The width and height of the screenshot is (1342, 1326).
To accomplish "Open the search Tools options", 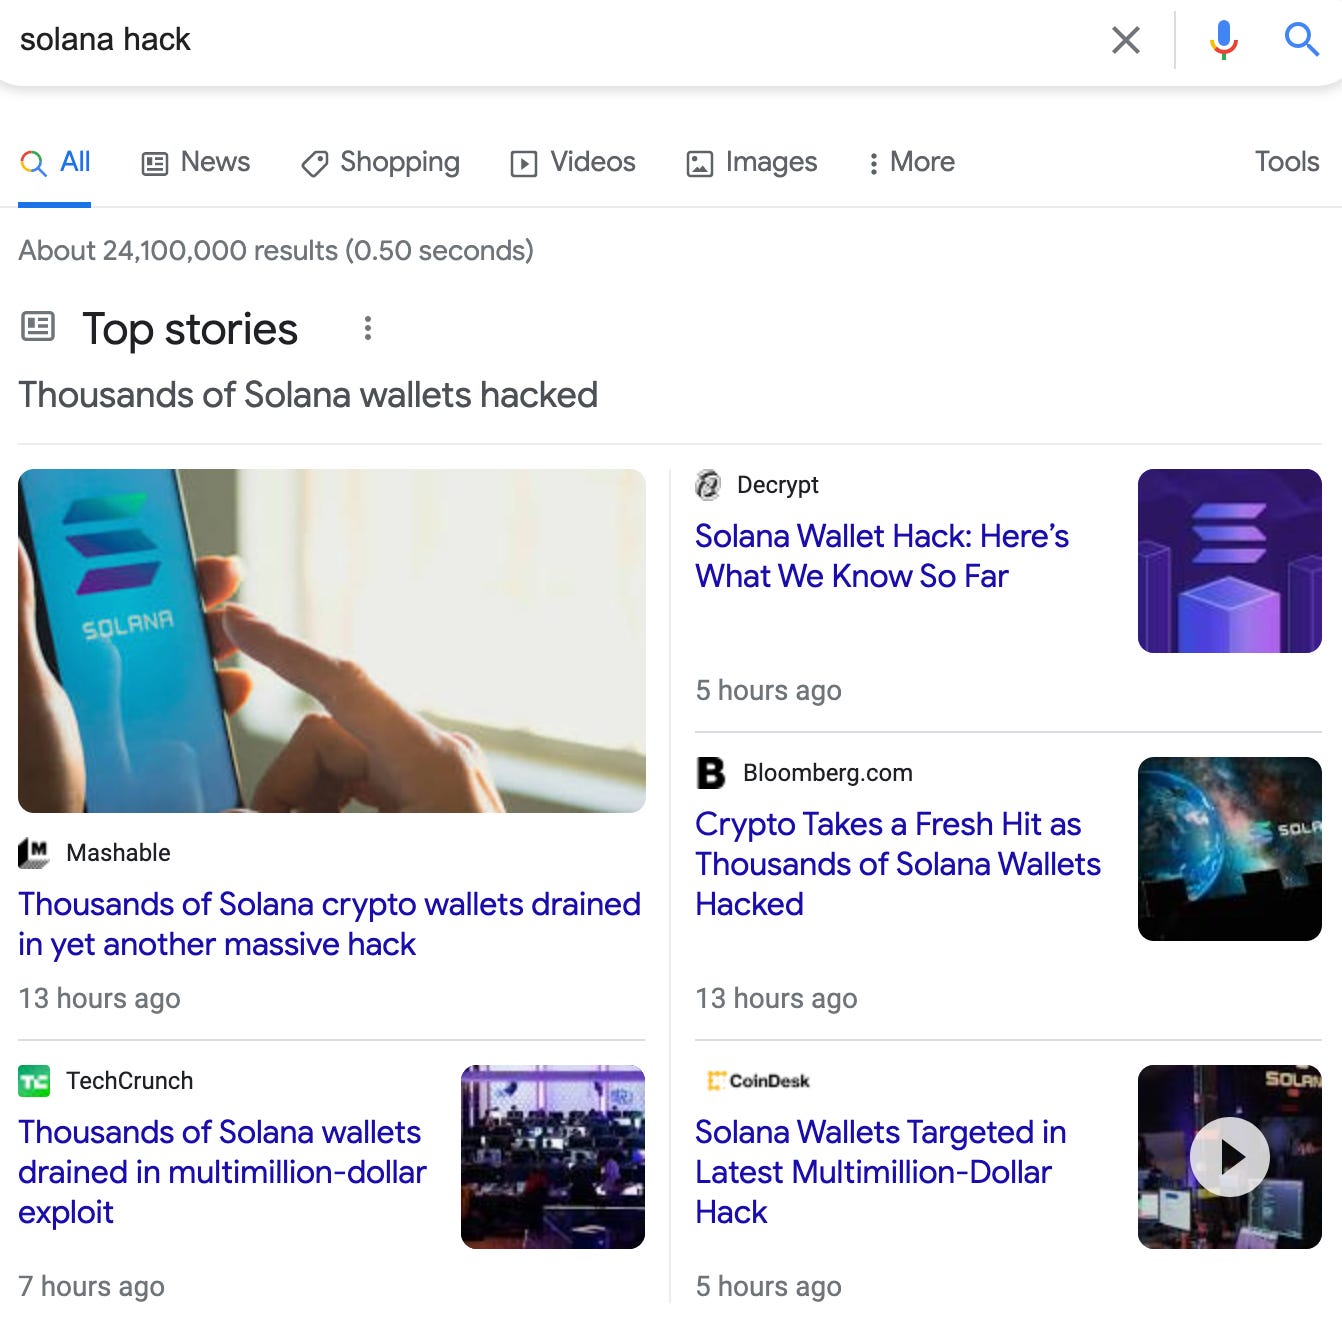I will (x=1287, y=162).
